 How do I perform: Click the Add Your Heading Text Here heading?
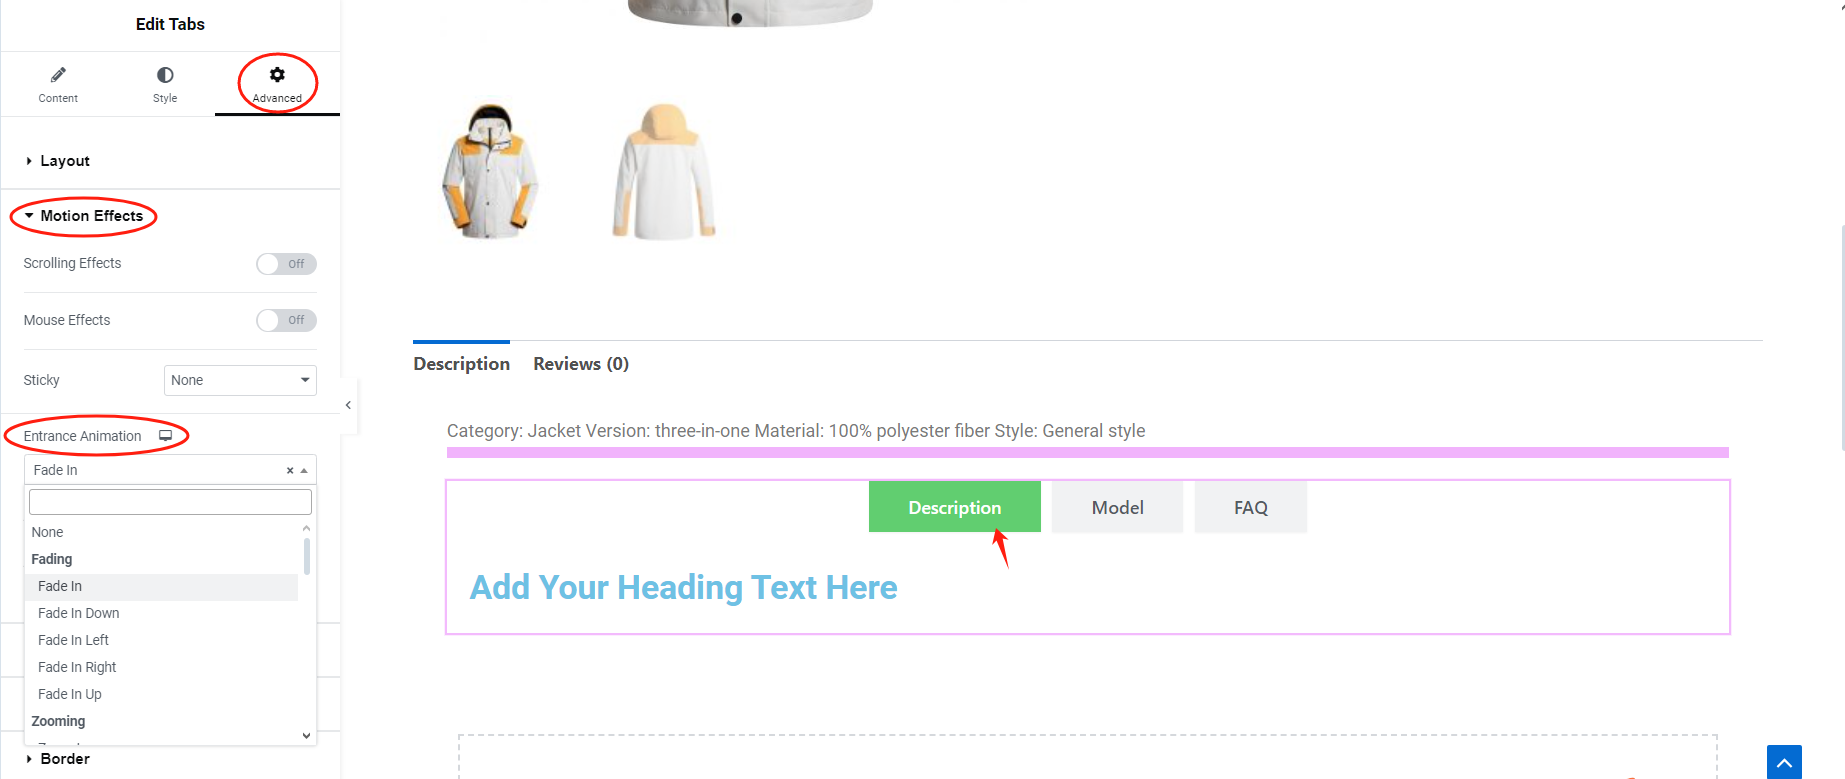click(684, 588)
